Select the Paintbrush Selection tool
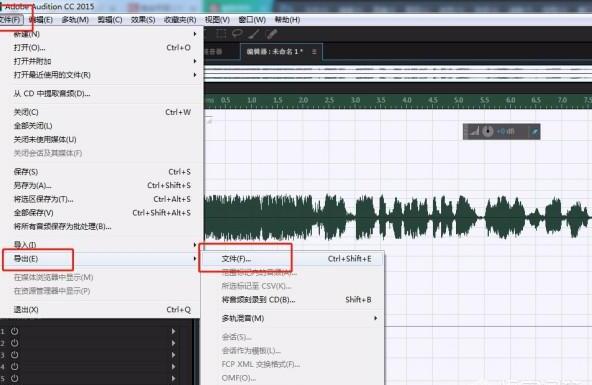Screen dimensions: 592x385 [254, 34]
